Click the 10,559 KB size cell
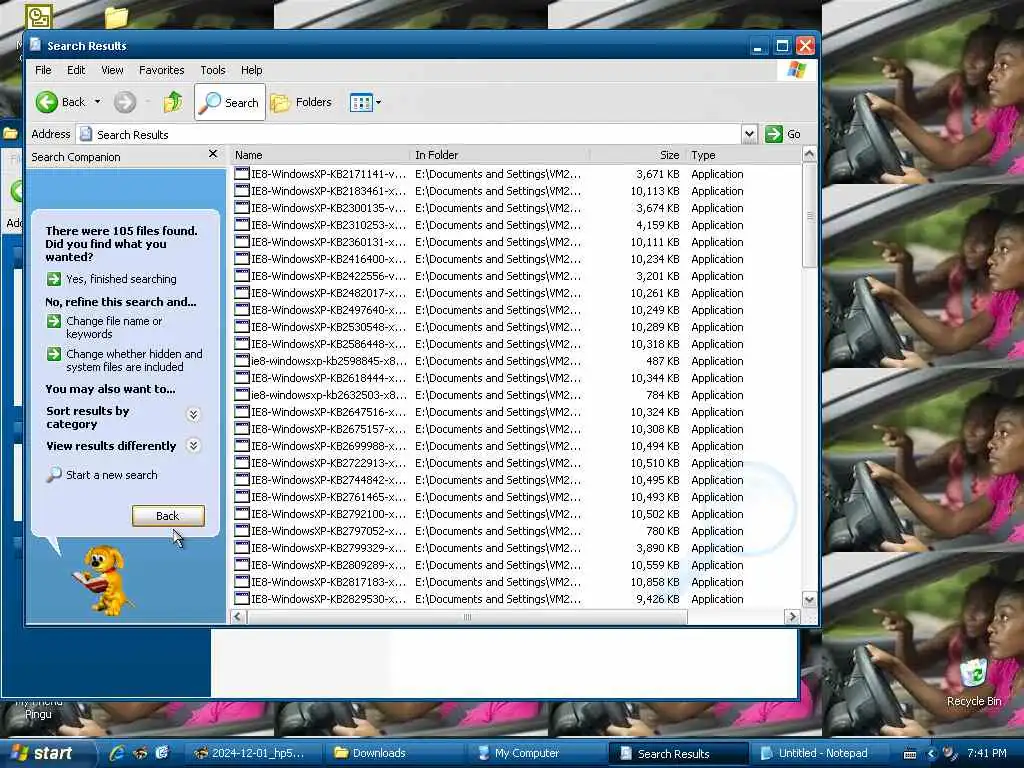 [x=654, y=565]
